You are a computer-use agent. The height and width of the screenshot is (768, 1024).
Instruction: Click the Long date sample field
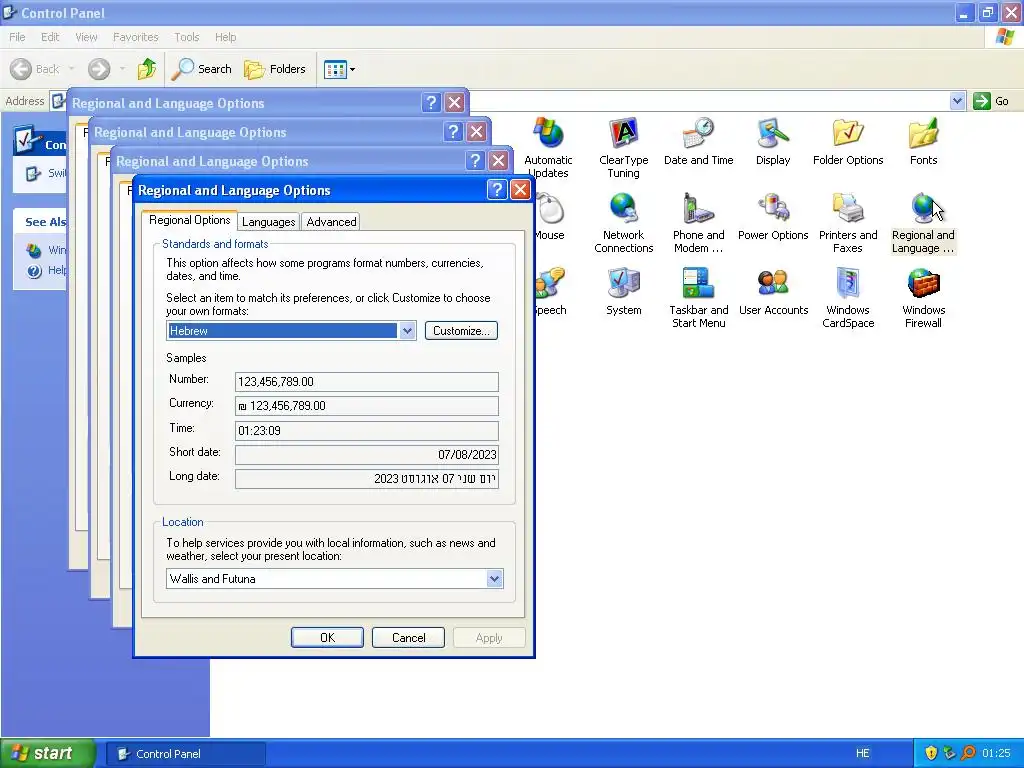366,479
